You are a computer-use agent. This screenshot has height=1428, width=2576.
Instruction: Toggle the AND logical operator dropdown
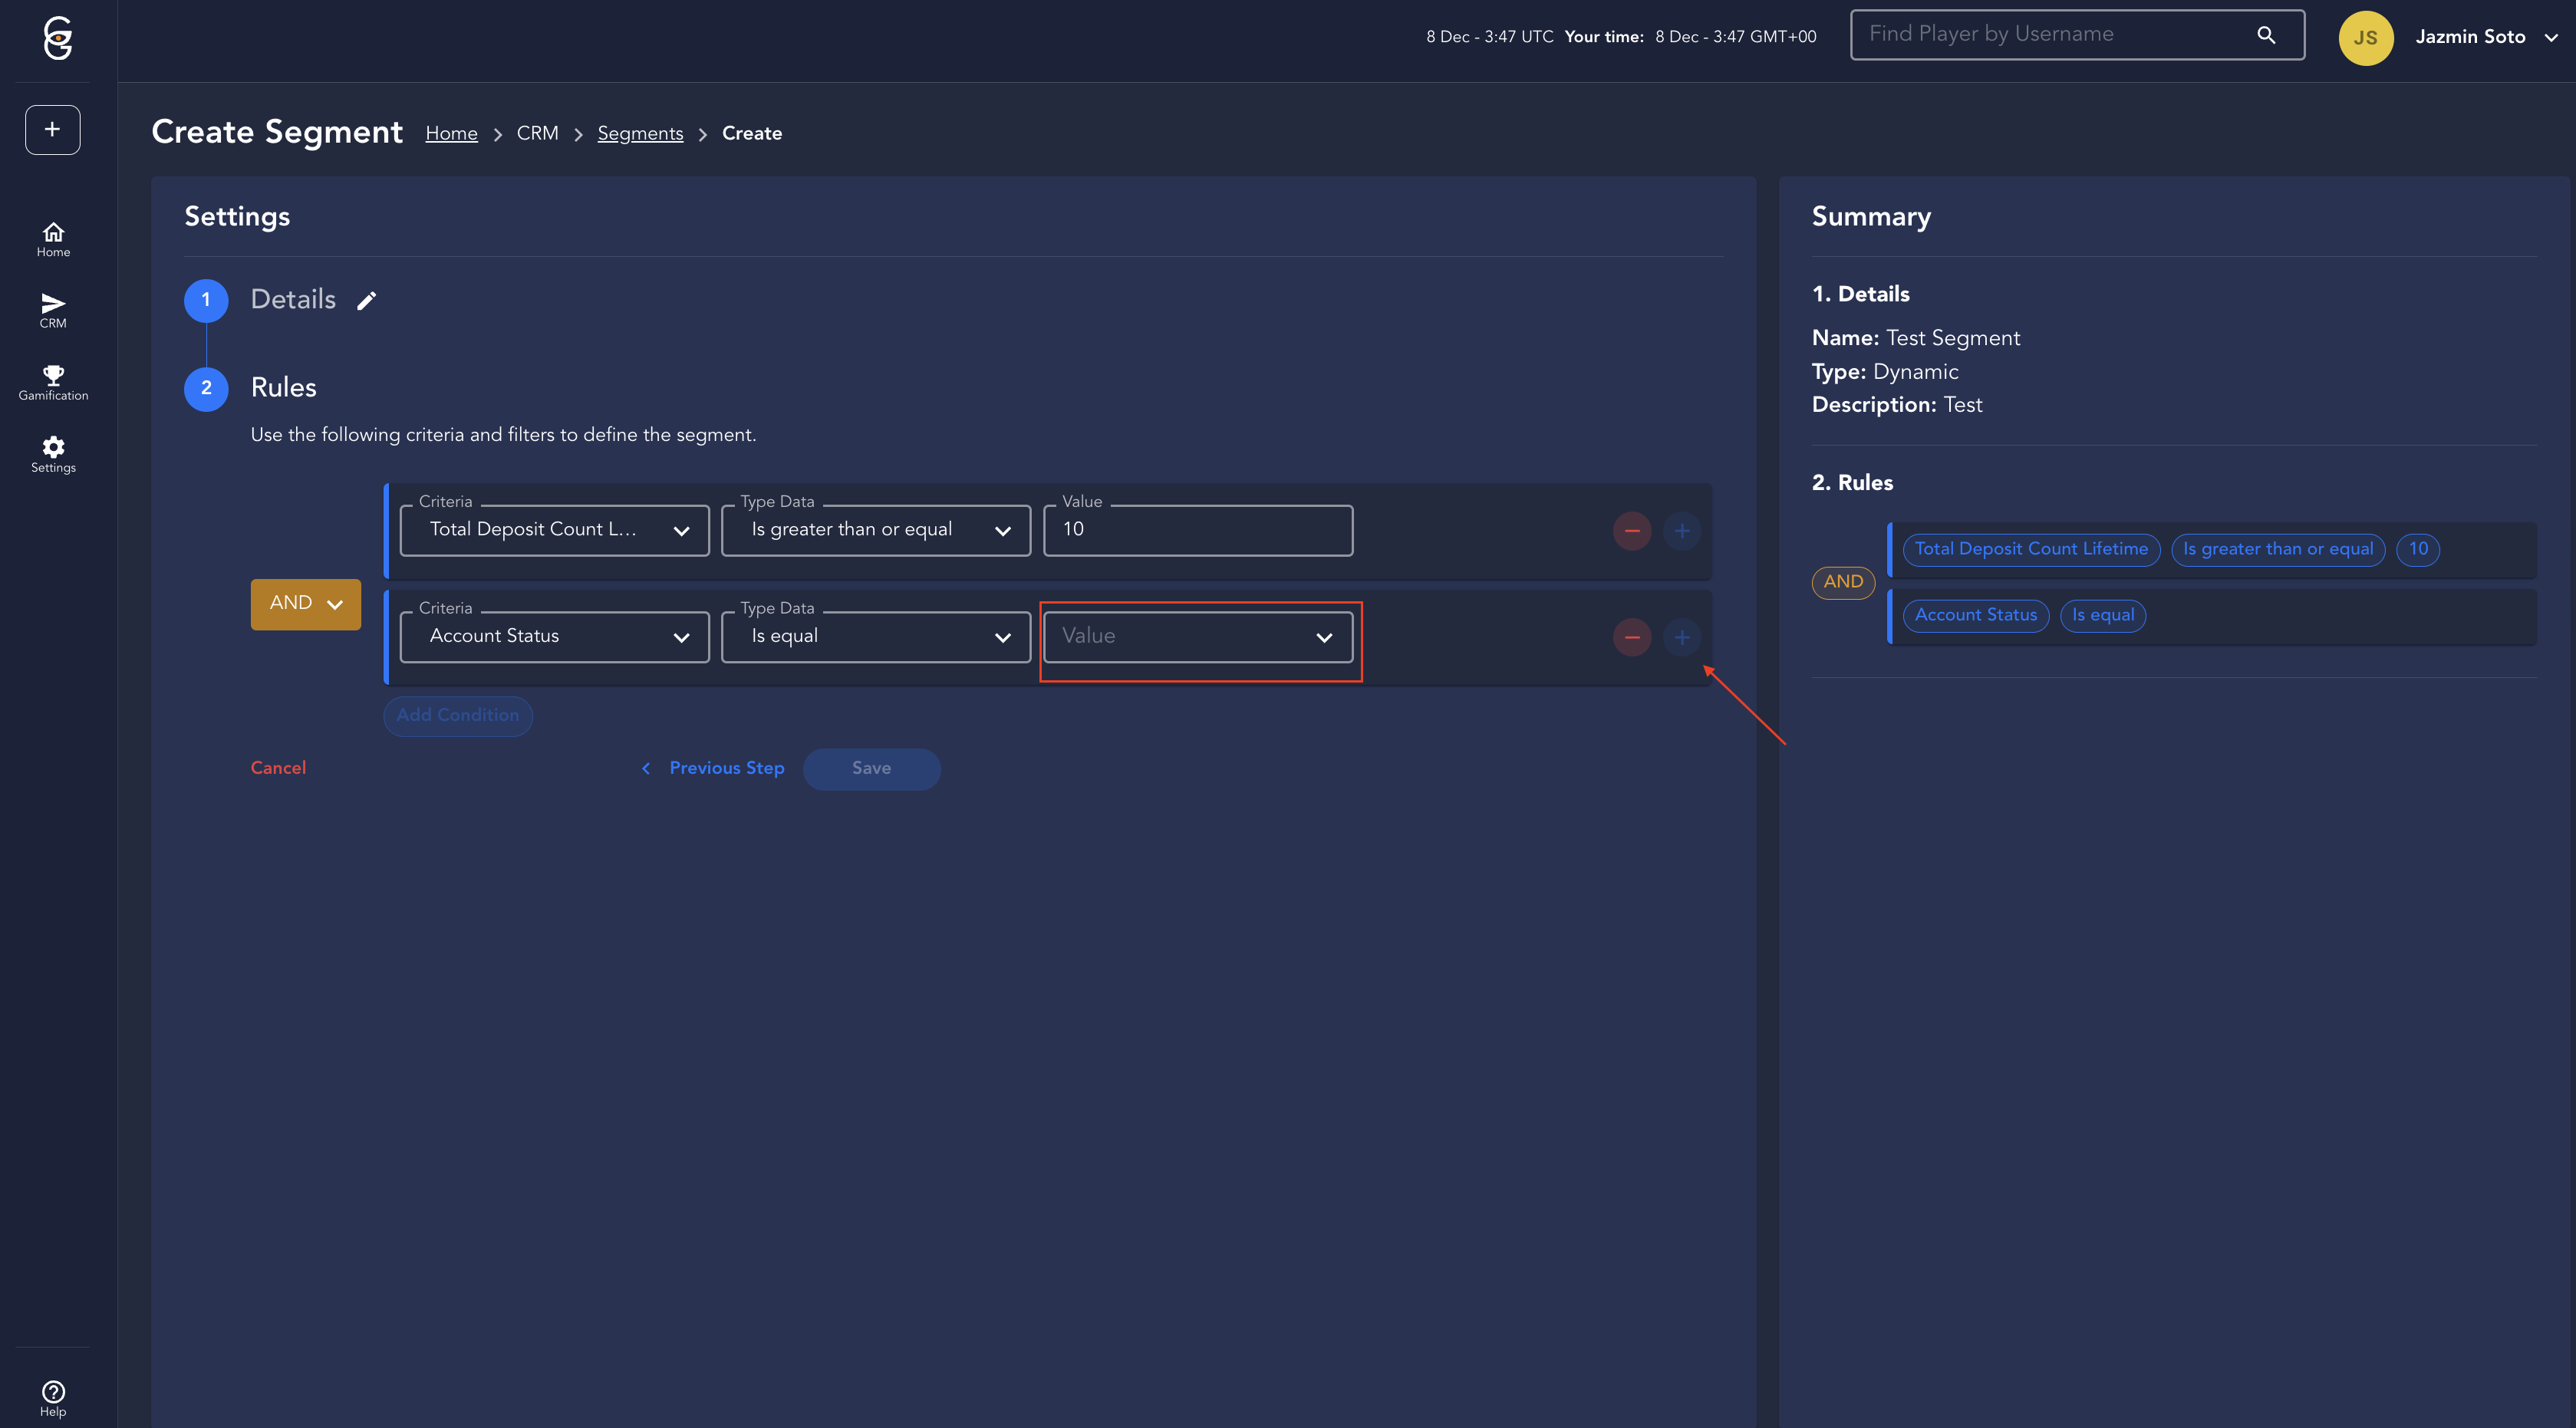coord(305,603)
